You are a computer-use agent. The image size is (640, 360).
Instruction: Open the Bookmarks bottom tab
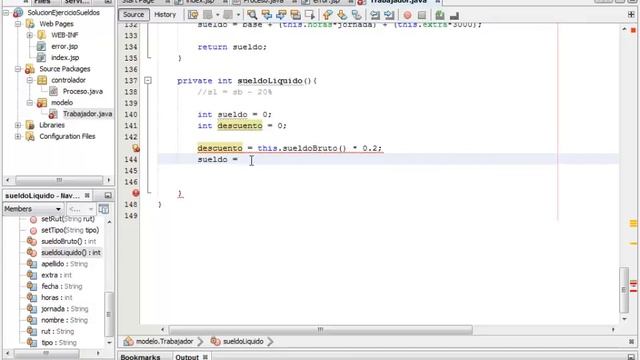coord(140,357)
